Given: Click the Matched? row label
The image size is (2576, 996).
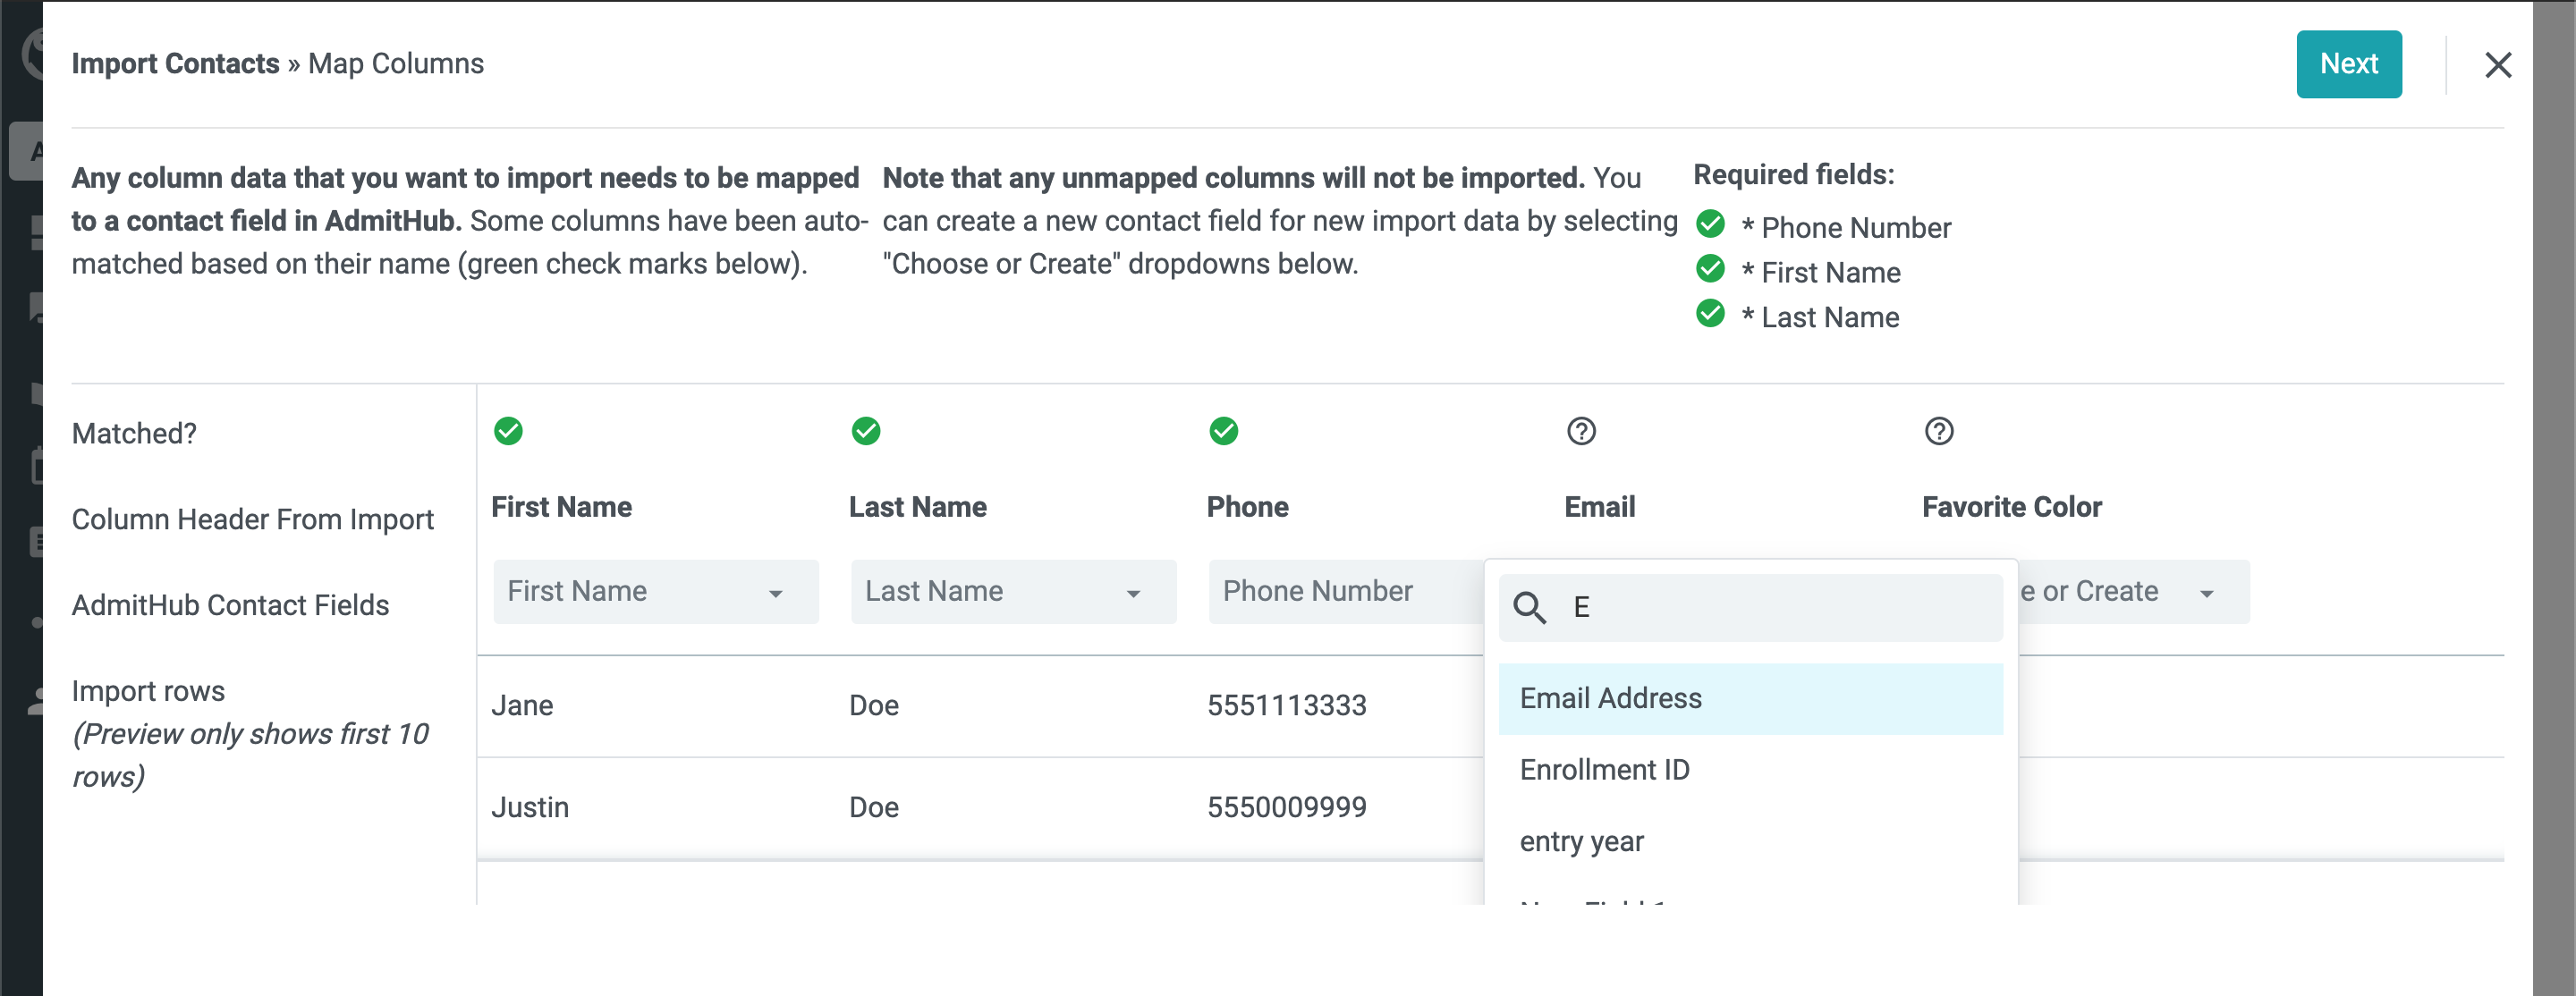Looking at the screenshot, I should pos(134,434).
